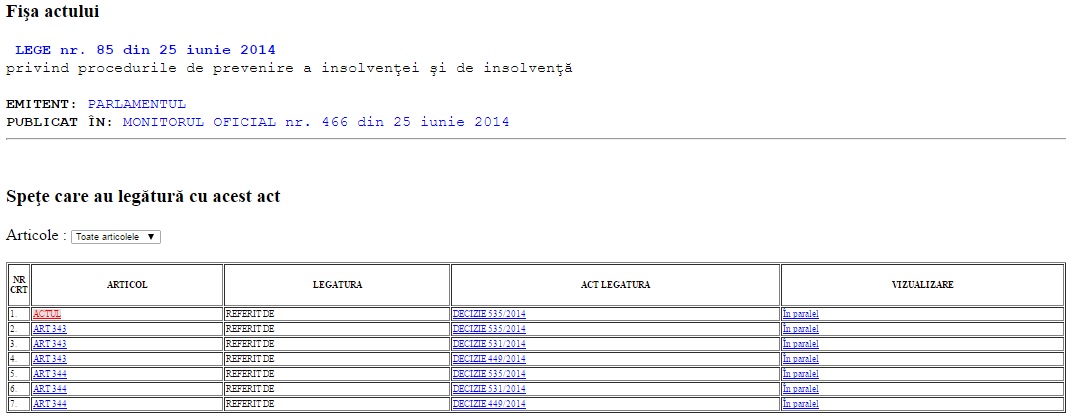View row 2 'În paralel' link
The image size is (1071, 420).
tap(801, 329)
